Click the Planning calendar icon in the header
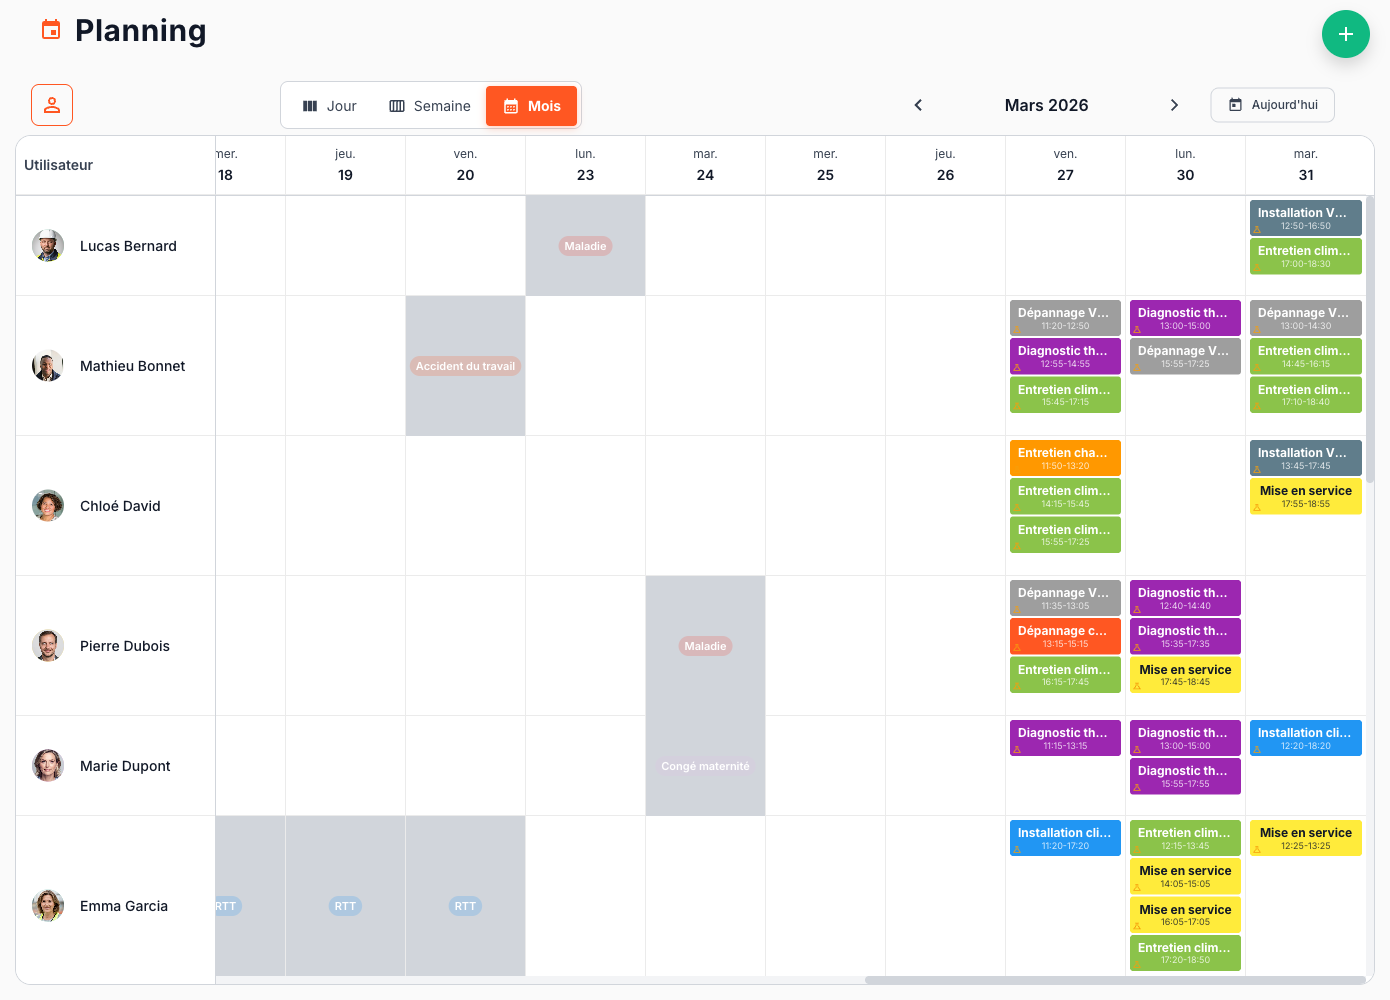The width and height of the screenshot is (1390, 1000). click(x=49, y=31)
